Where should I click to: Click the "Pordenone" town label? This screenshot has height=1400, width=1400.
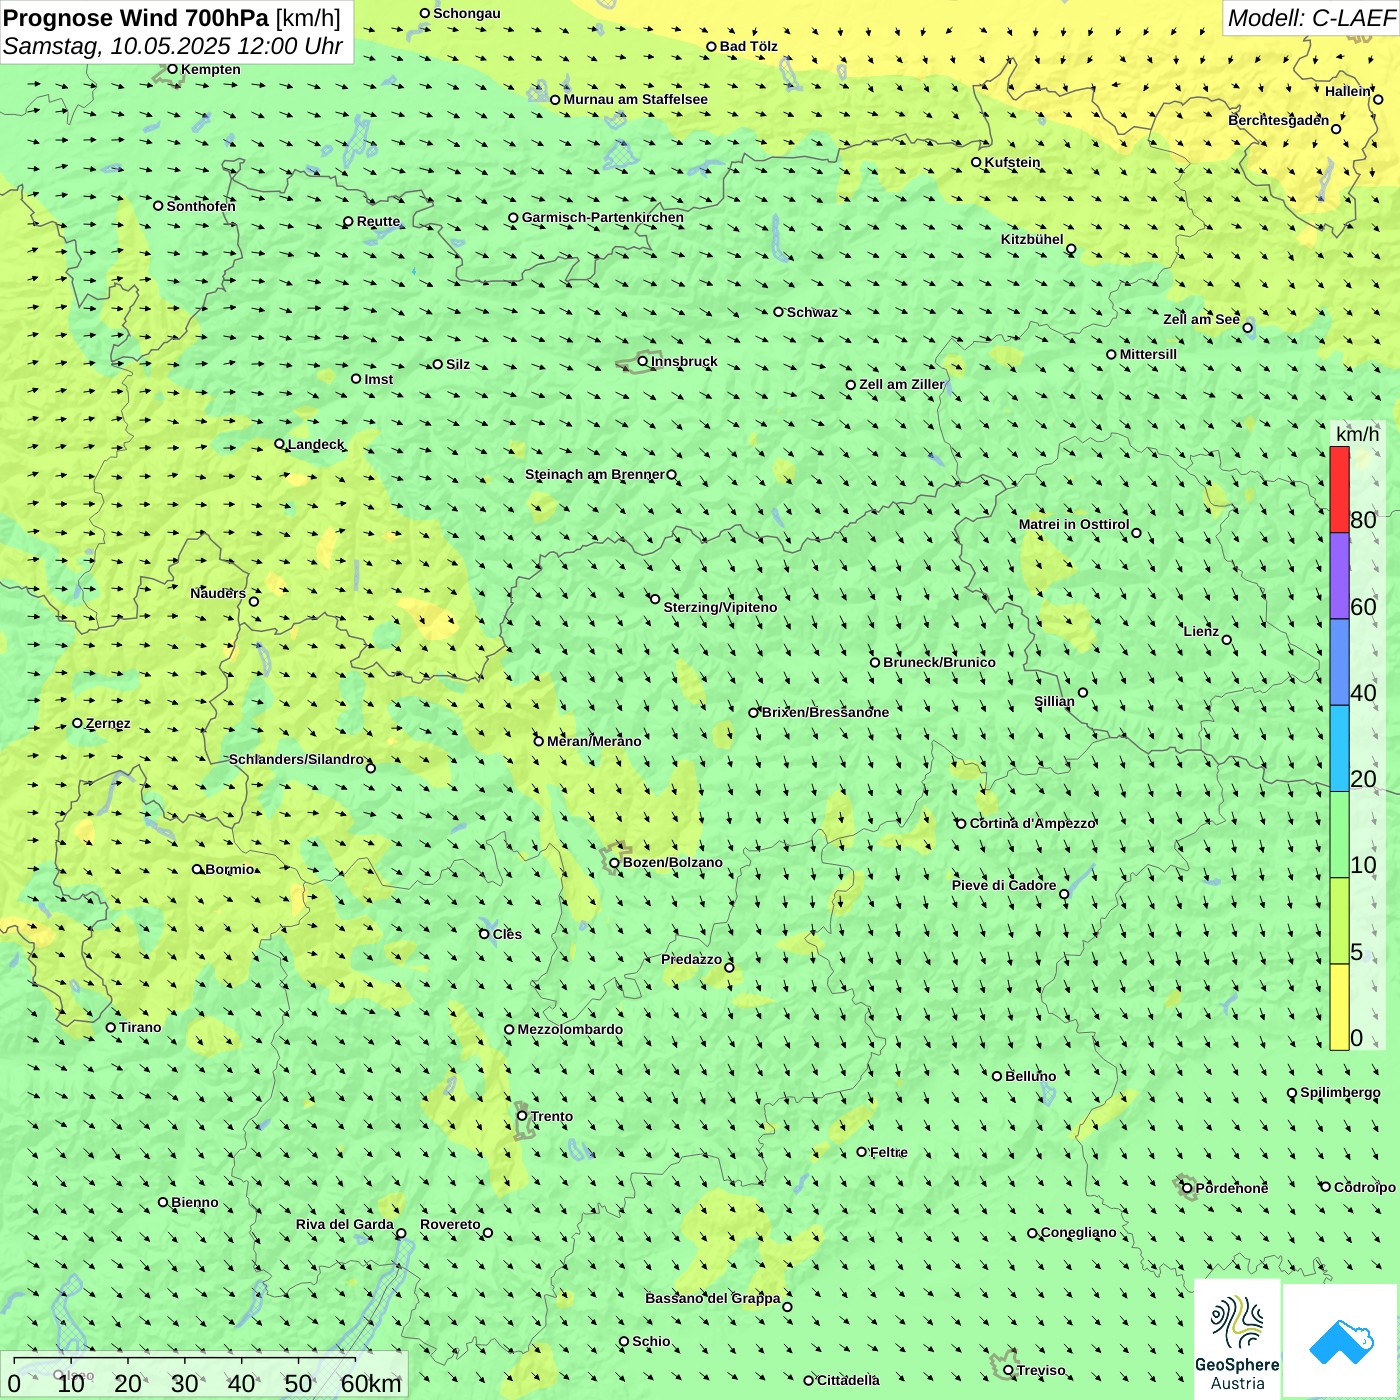[x=1232, y=1188]
